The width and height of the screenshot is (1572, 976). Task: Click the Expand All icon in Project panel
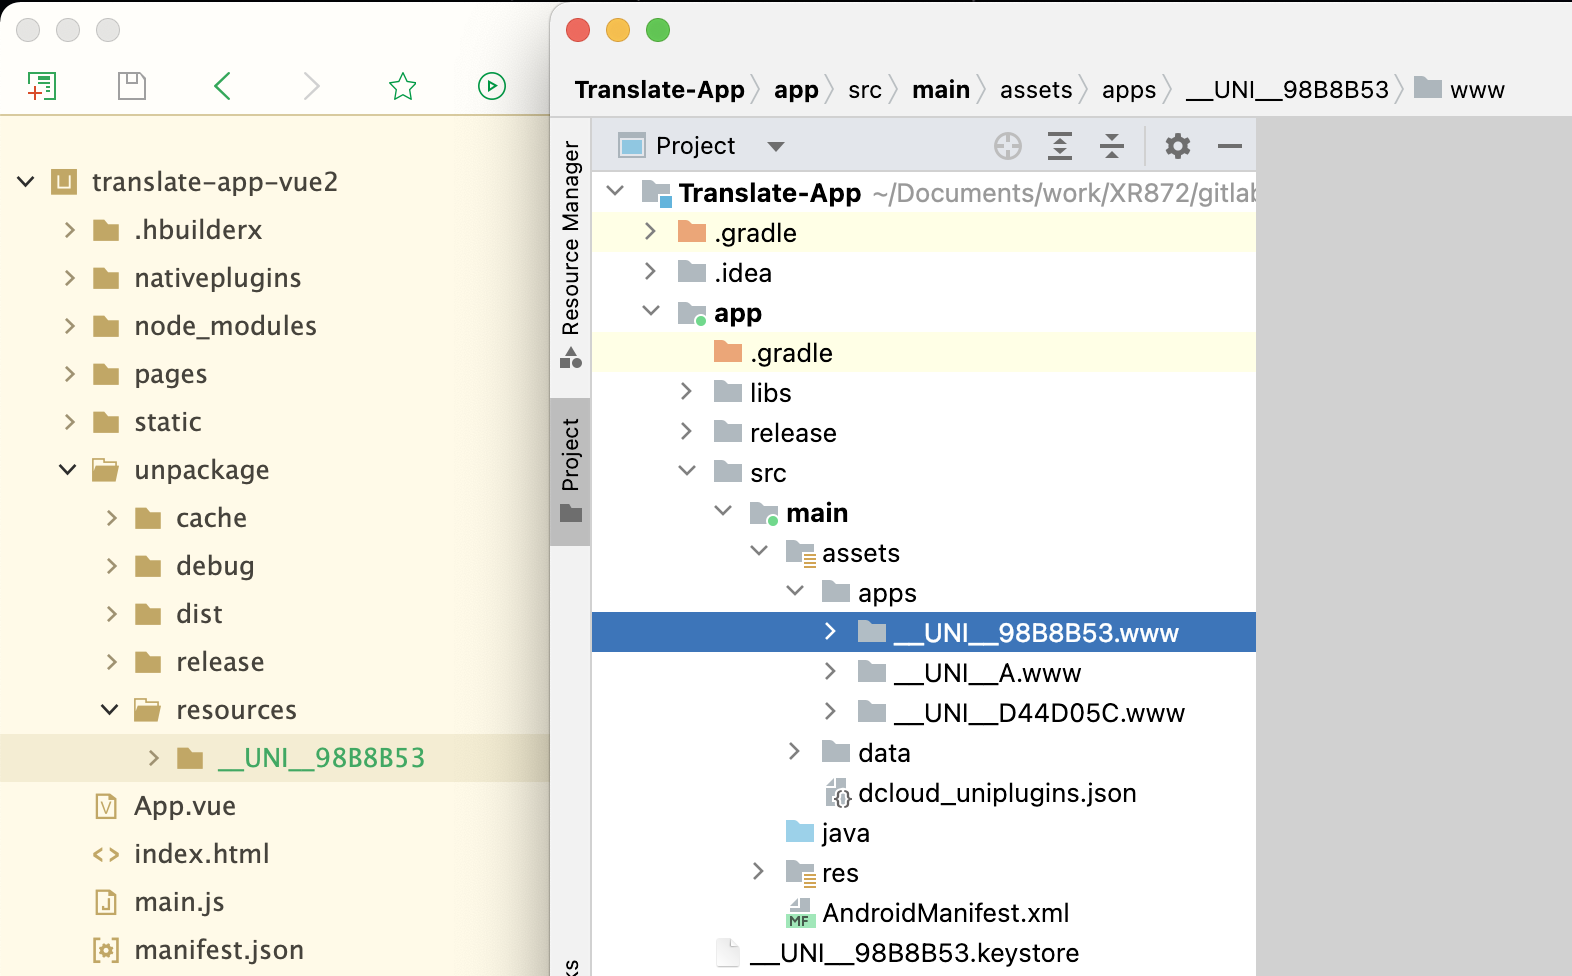(1060, 146)
